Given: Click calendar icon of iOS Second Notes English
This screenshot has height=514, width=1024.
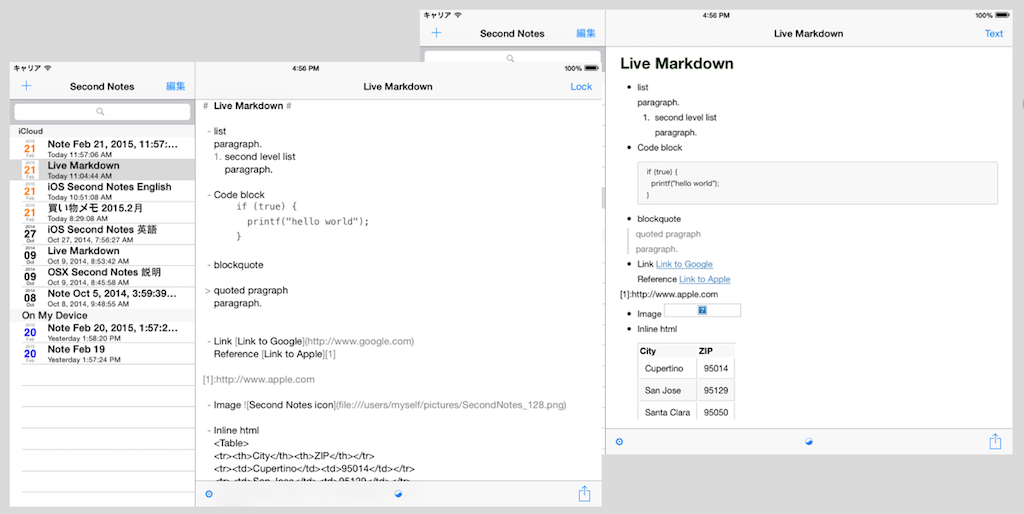Looking at the screenshot, I should coord(30,191).
